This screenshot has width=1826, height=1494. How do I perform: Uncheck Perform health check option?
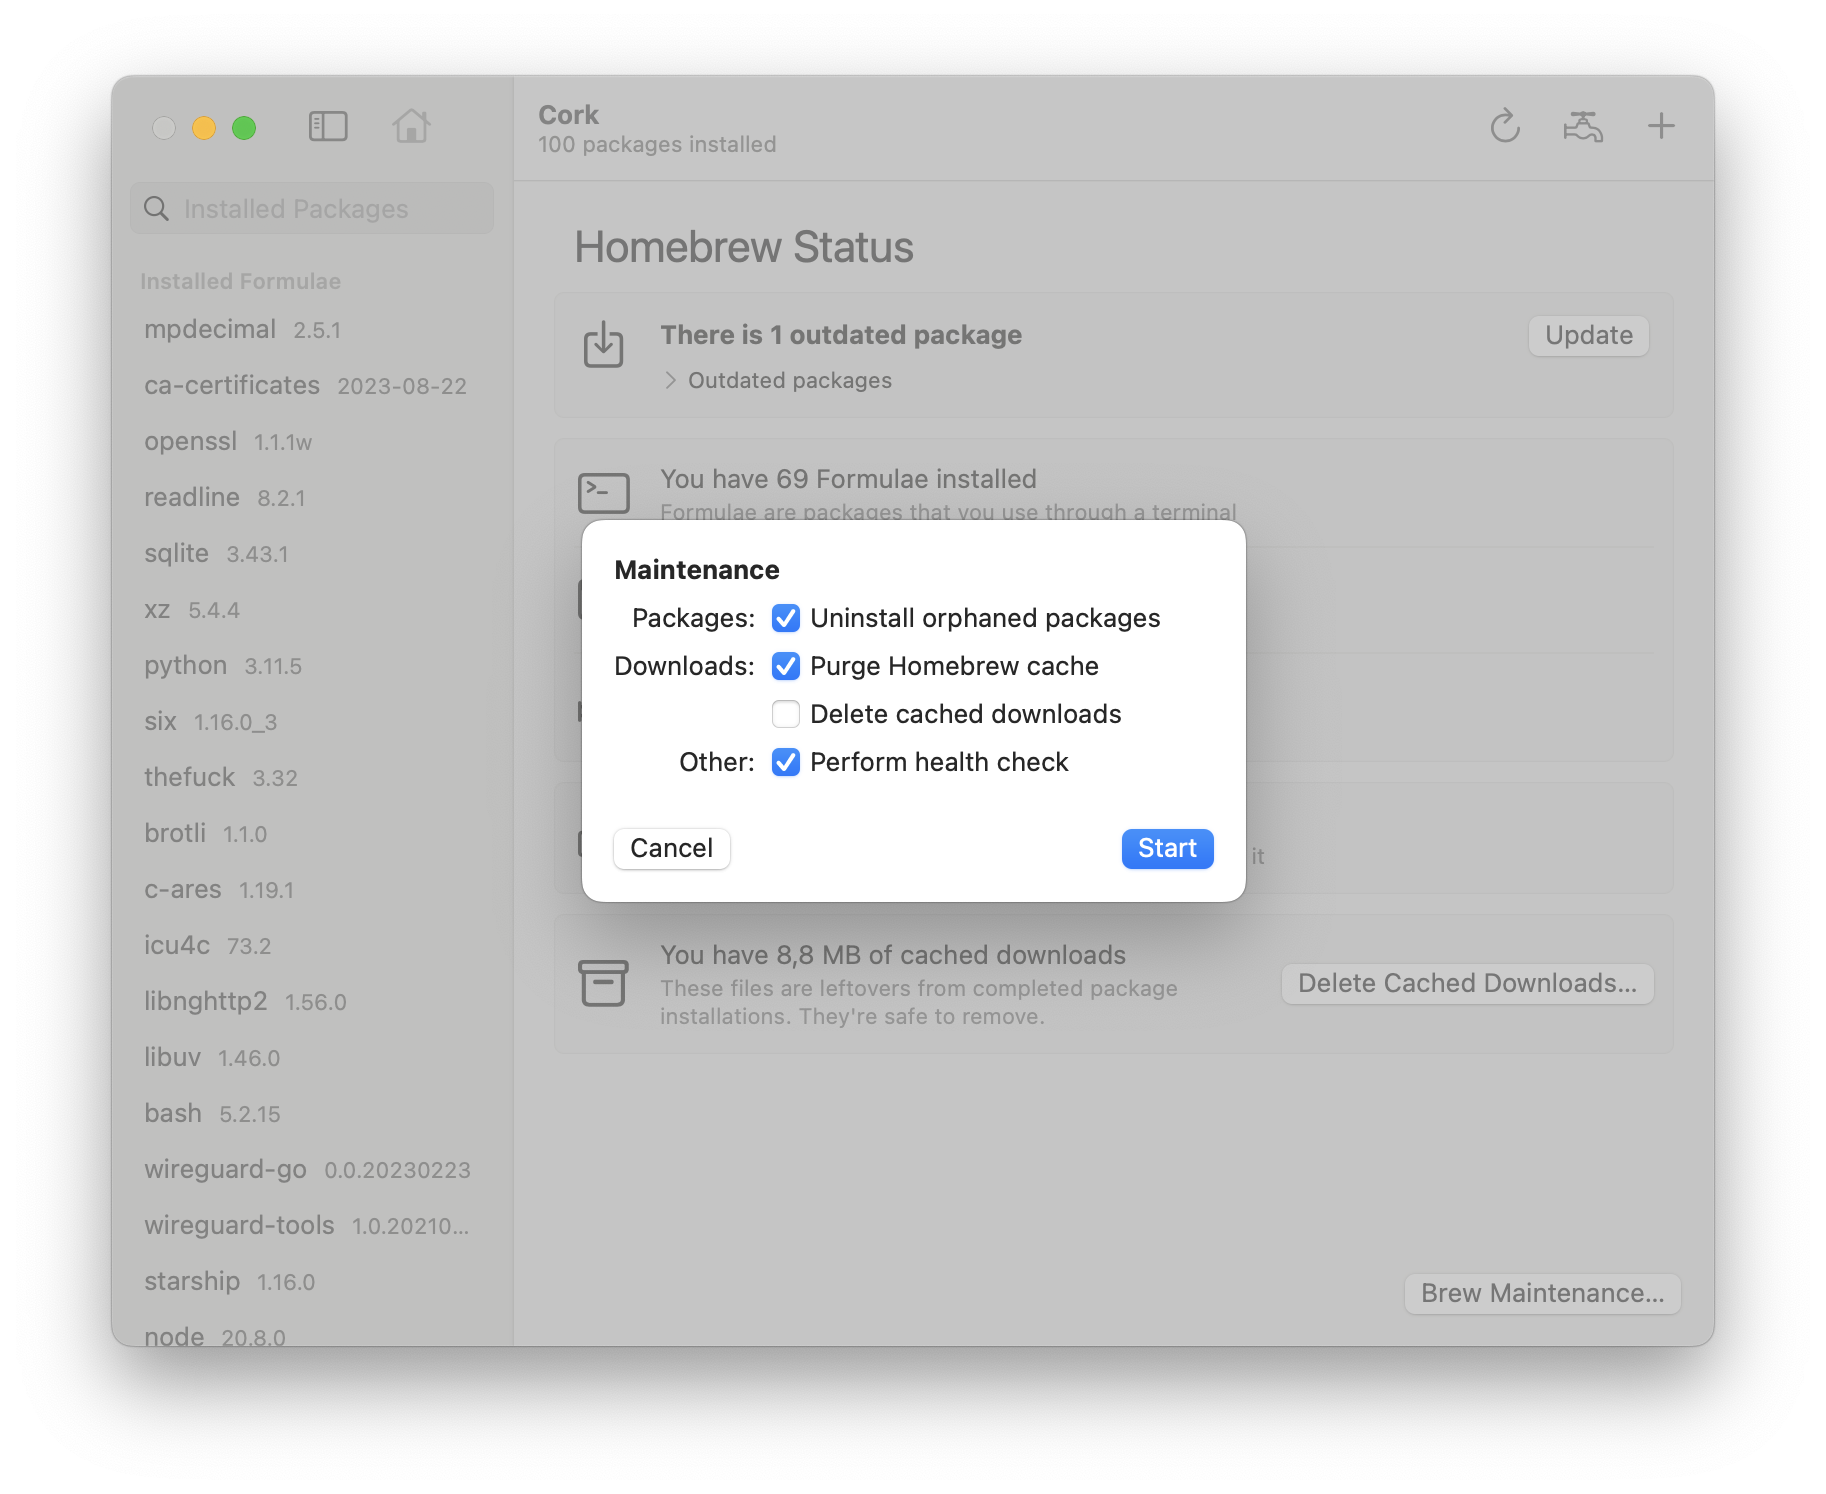pos(786,763)
